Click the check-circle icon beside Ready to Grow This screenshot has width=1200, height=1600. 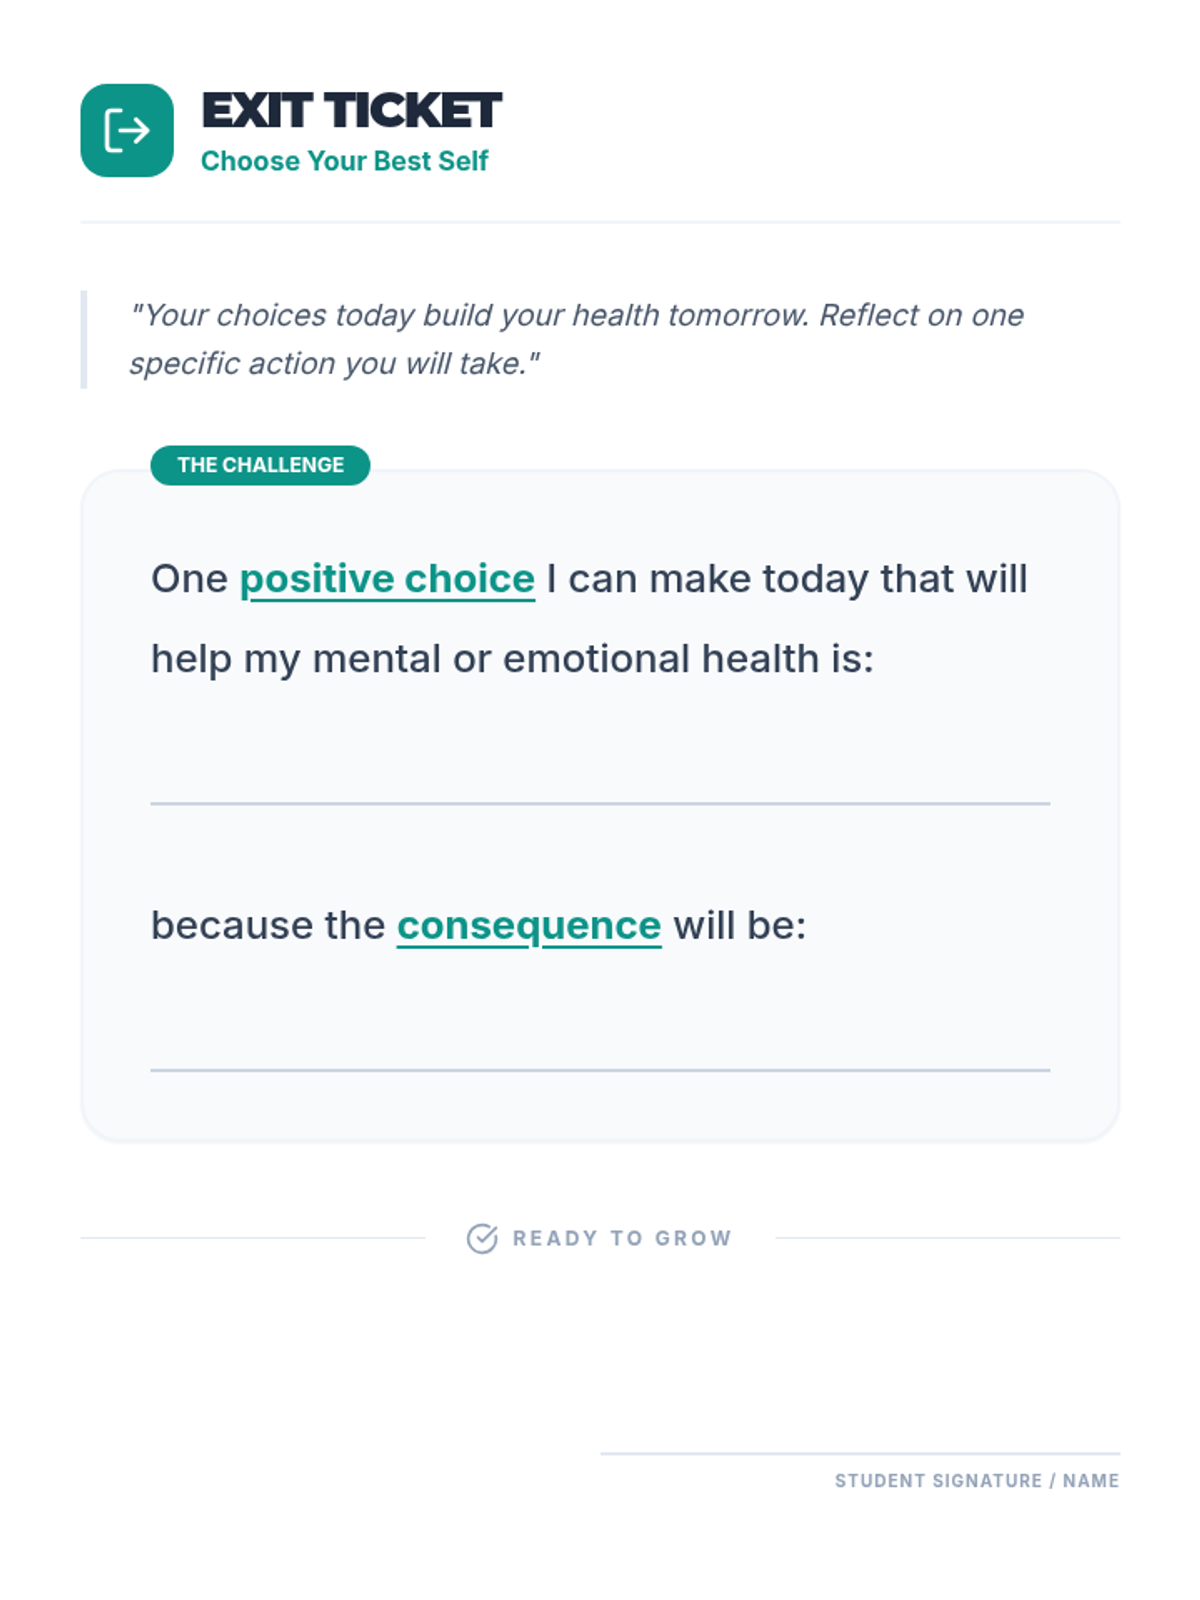coord(482,1238)
